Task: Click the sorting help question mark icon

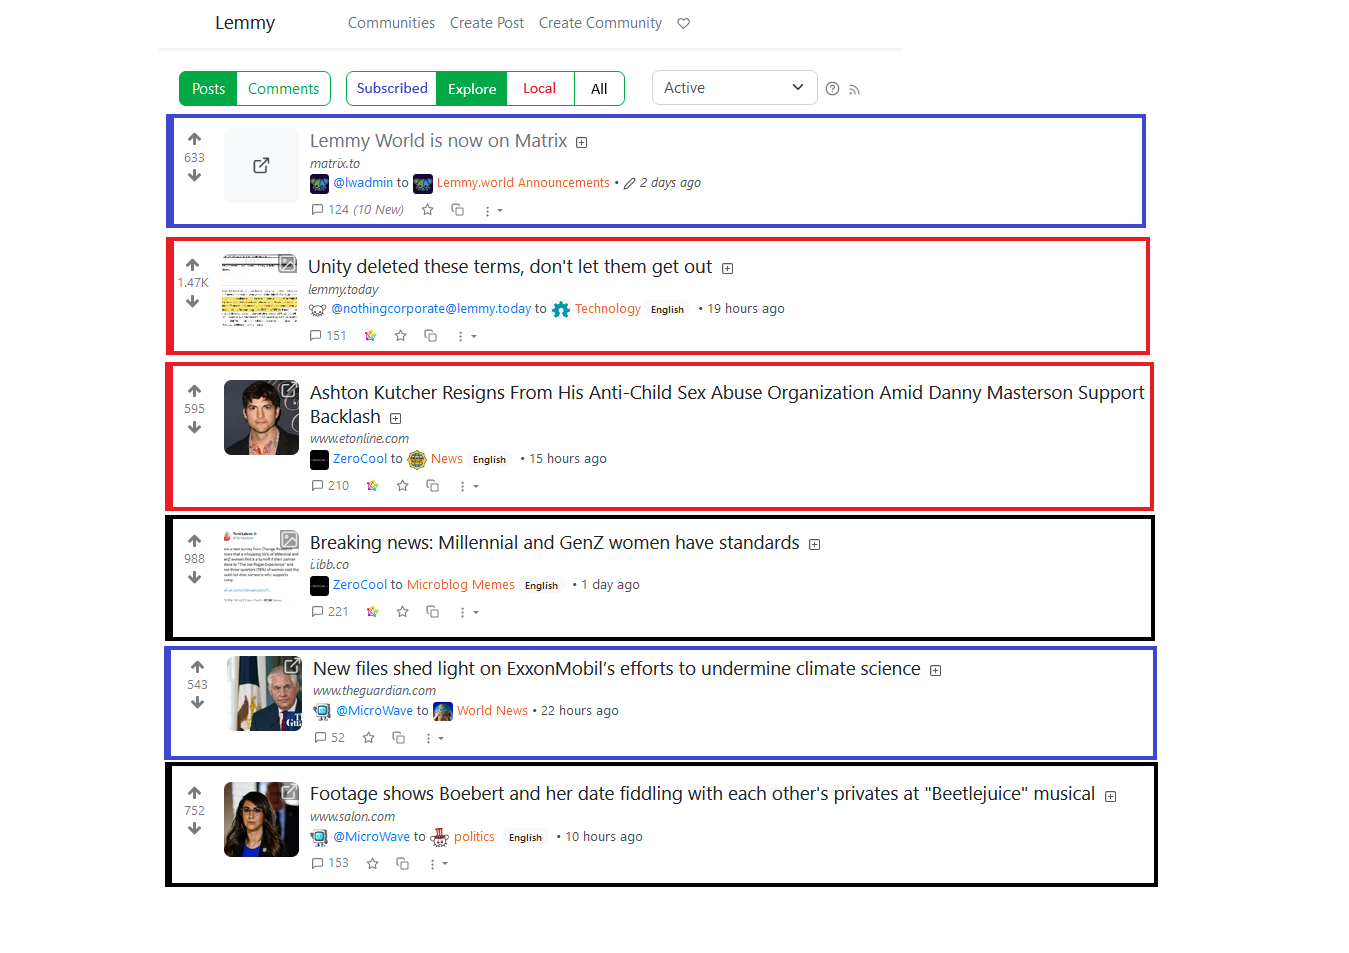Action: point(832,89)
